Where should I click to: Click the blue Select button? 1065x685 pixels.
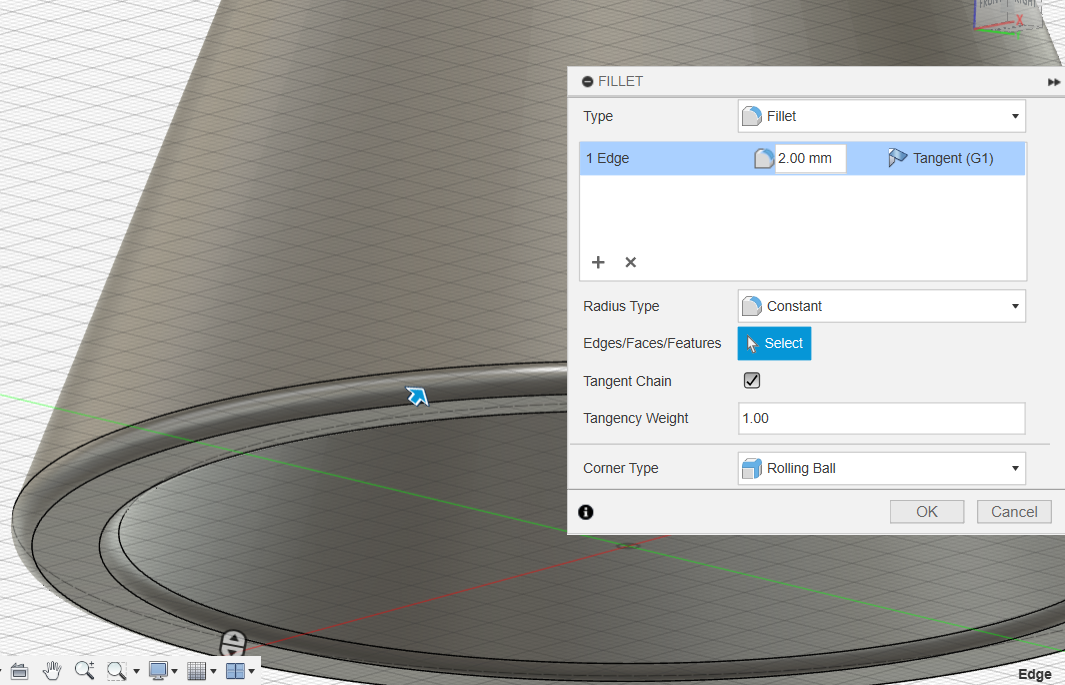click(774, 344)
